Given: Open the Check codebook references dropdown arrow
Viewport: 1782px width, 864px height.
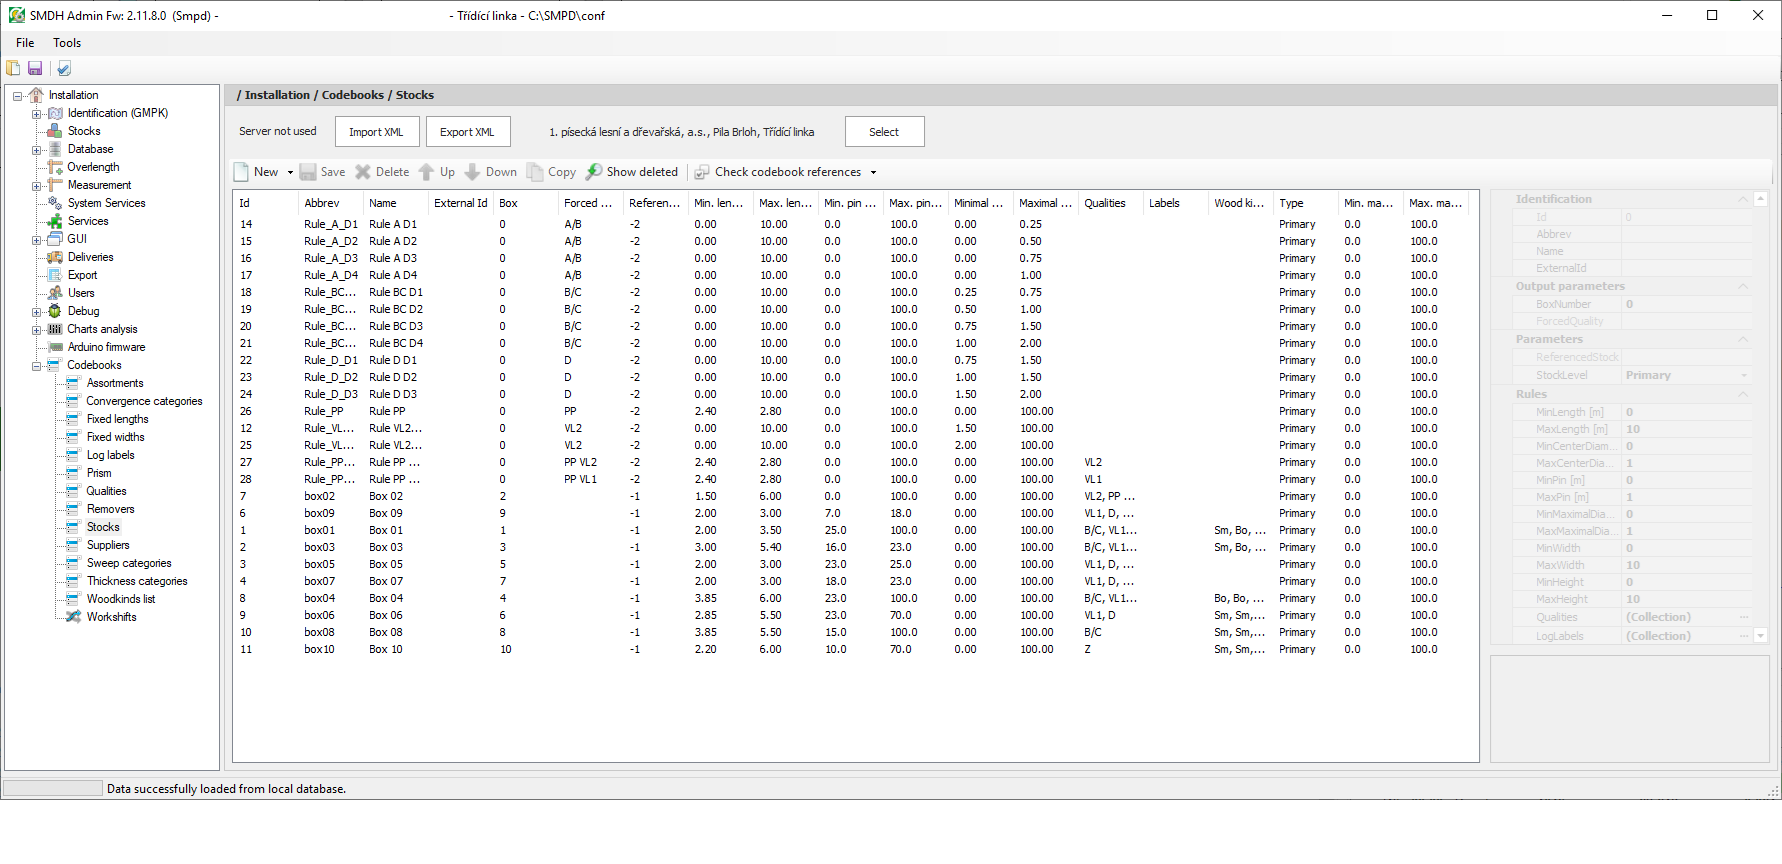Looking at the screenshot, I should (873, 172).
